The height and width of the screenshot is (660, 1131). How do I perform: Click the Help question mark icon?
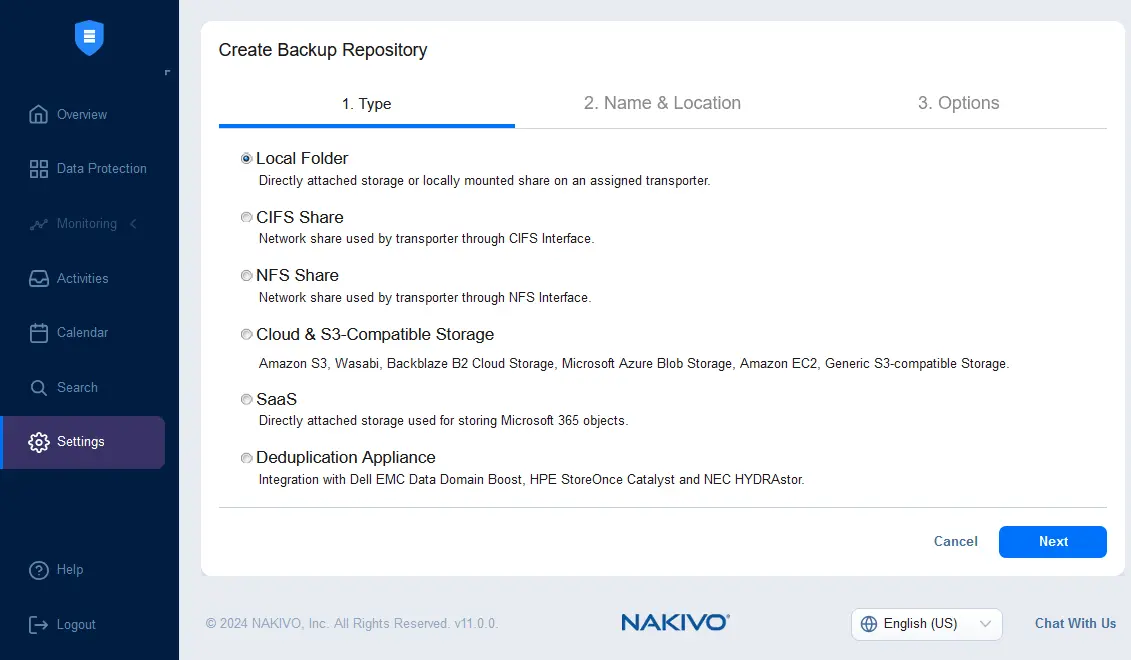click(x=38, y=570)
